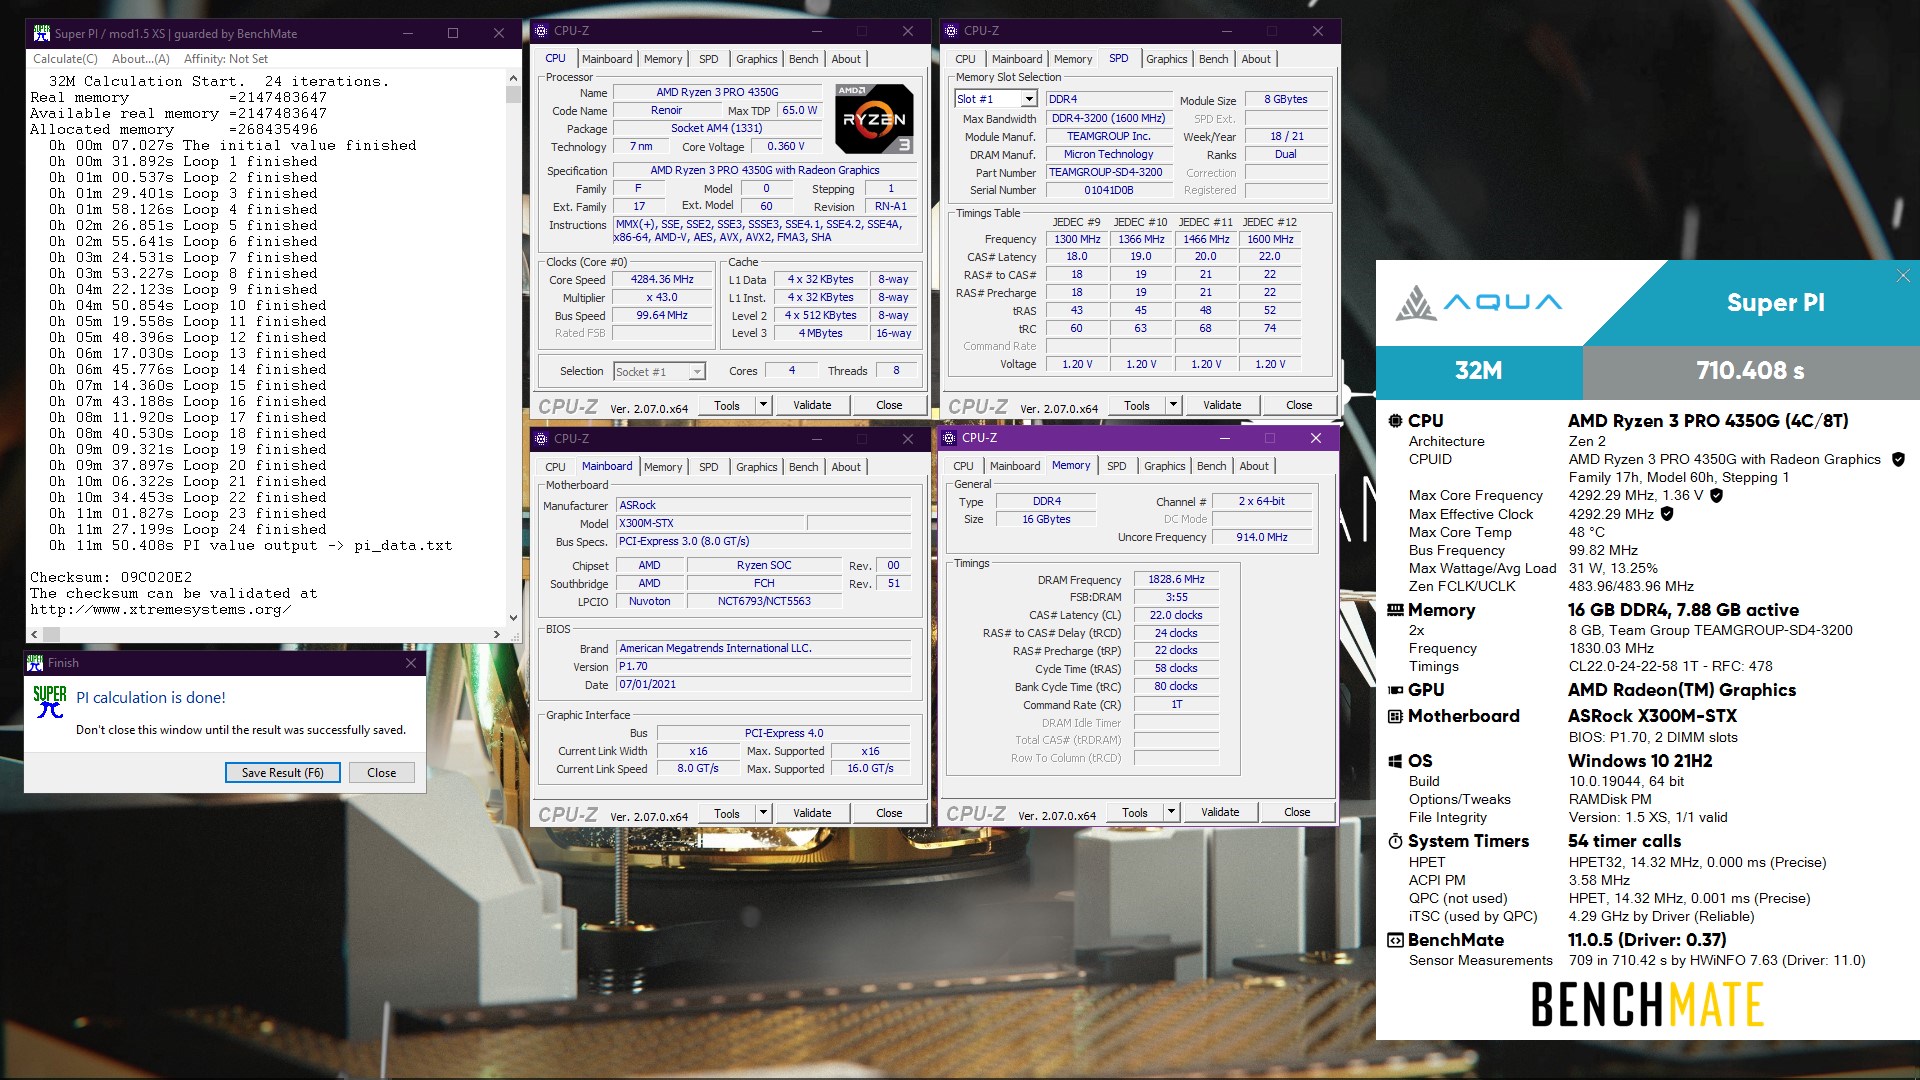Click the CAS# Latency 22.0 clocks field
1920x1080 pixels.
1176,616
